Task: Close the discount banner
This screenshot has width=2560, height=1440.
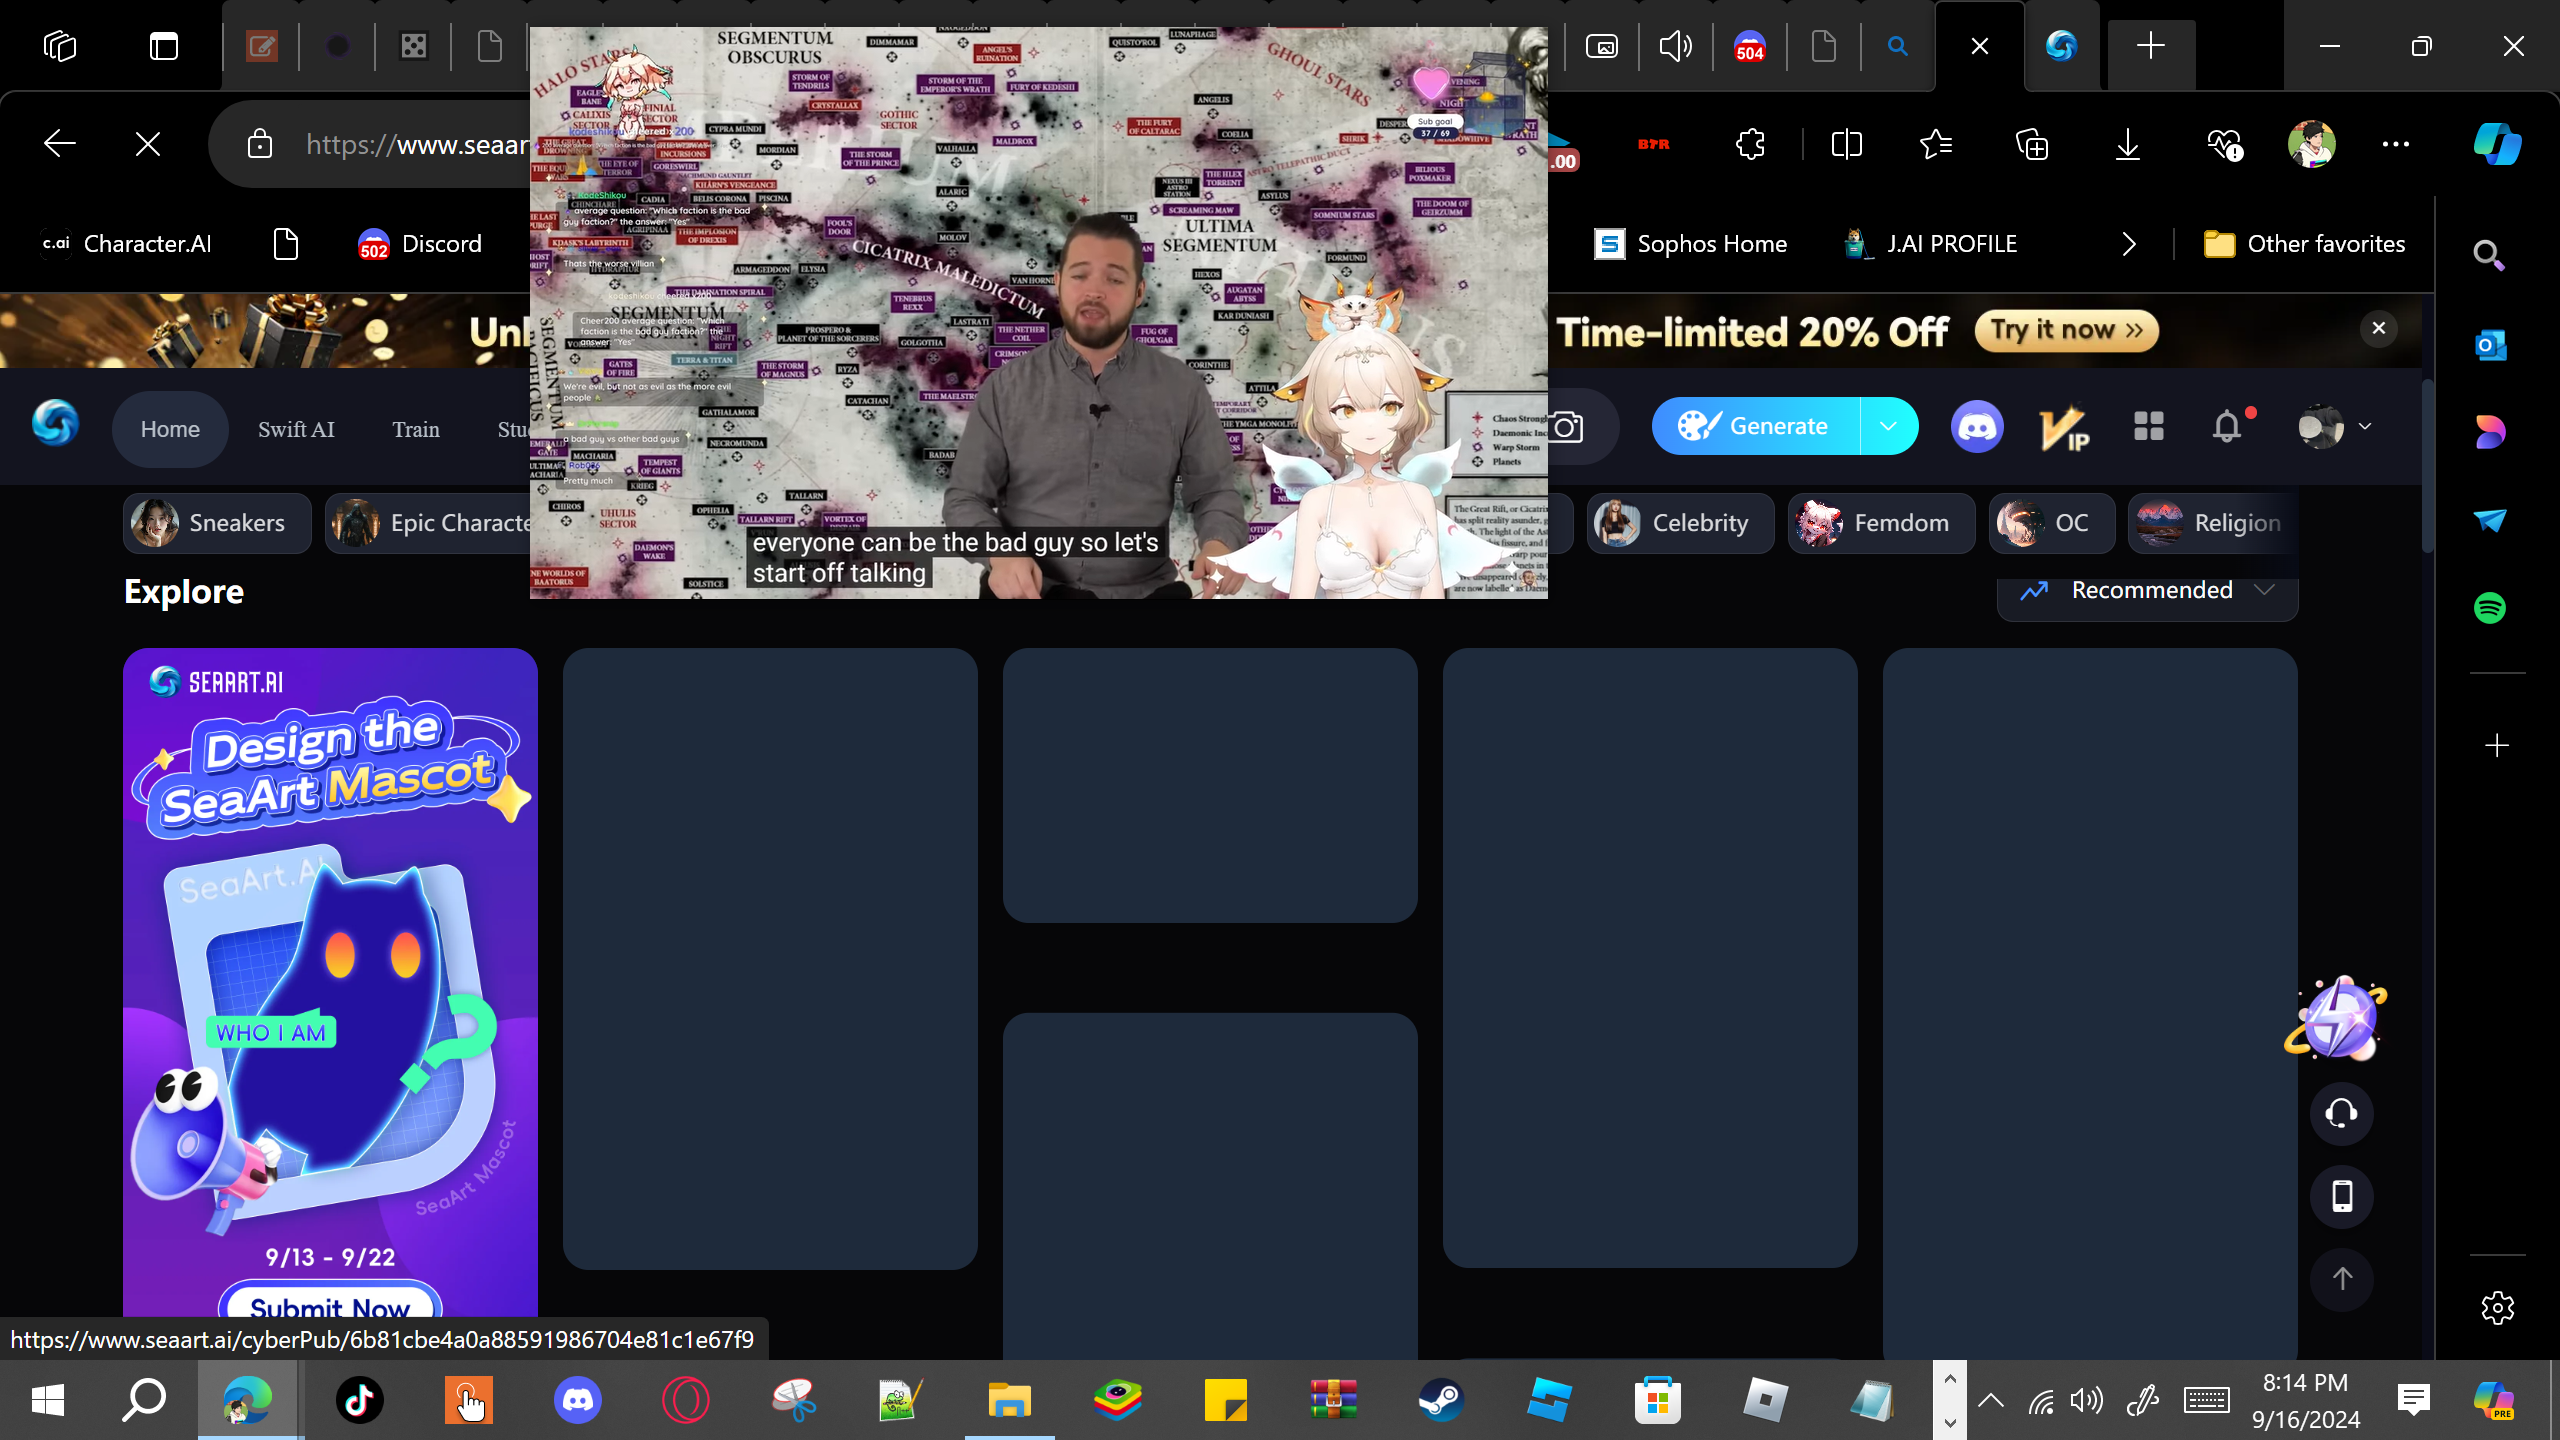Action: [x=2378, y=328]
